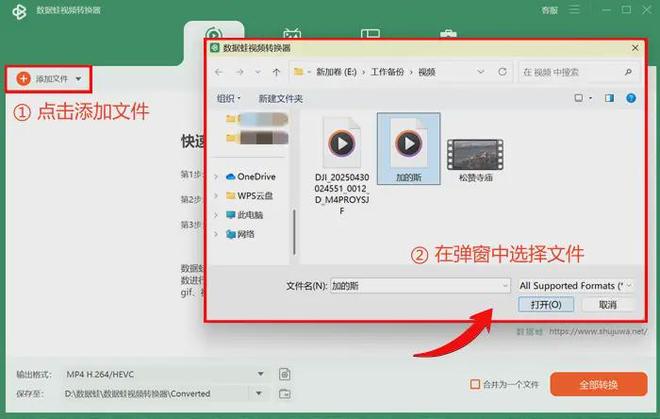Click the converter app logo in title bar
Image resolution: width=660 pixels, height=419 pixels.
pyautogui.click(x=19, y=11)
